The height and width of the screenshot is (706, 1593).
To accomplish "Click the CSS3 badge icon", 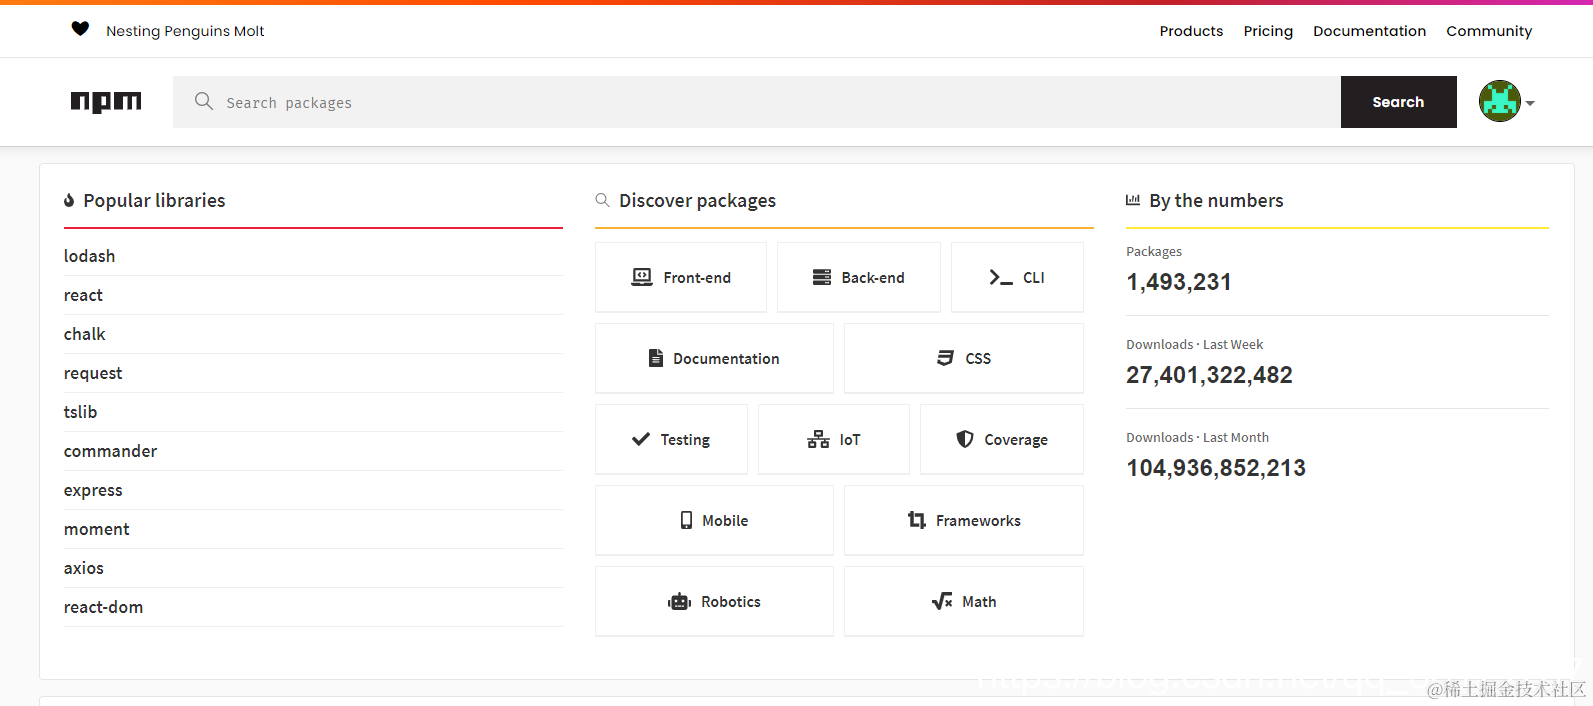I will 945,358.
